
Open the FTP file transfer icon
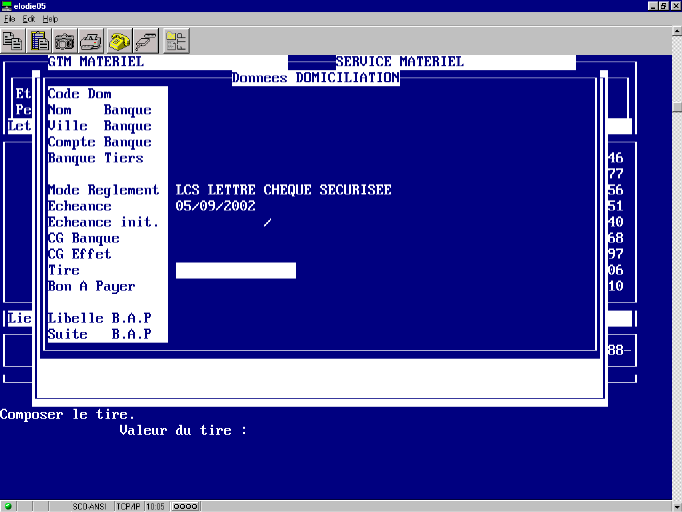click(x=176, y=41)
